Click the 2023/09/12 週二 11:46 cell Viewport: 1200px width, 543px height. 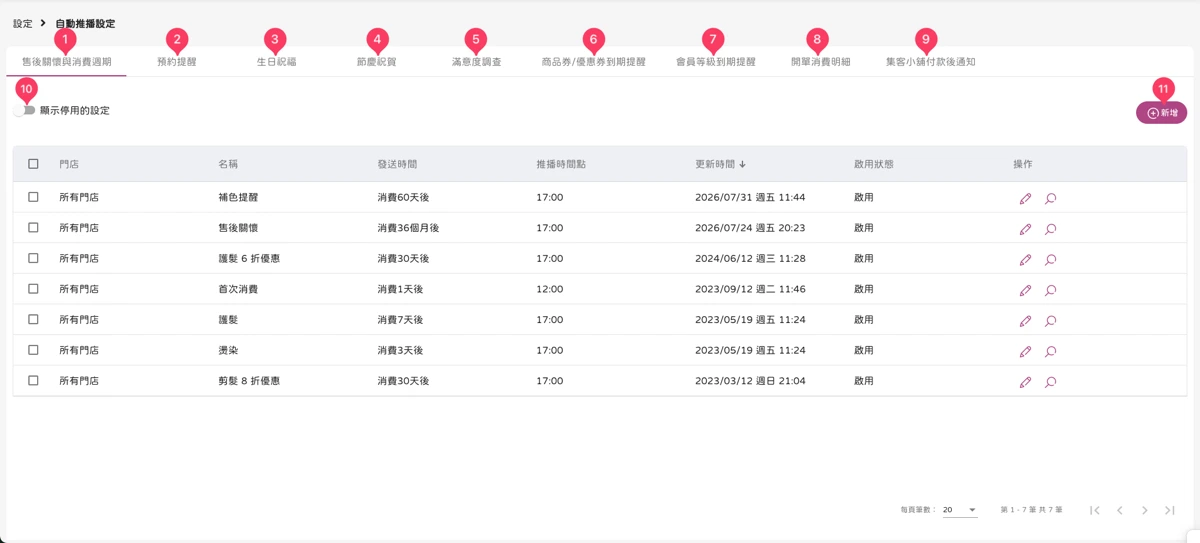(750, 289)
